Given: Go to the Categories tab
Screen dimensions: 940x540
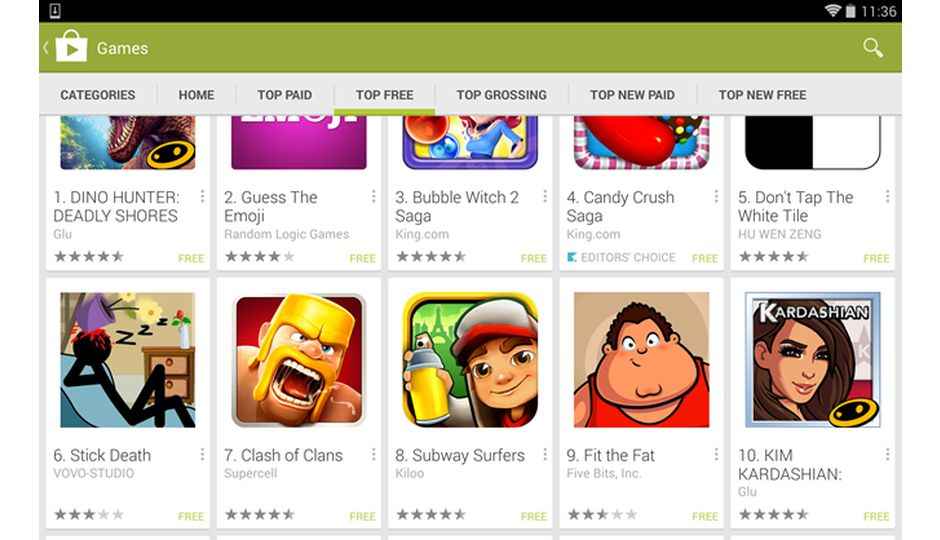Looking at the screenshot, I should [x=98, y=95].
